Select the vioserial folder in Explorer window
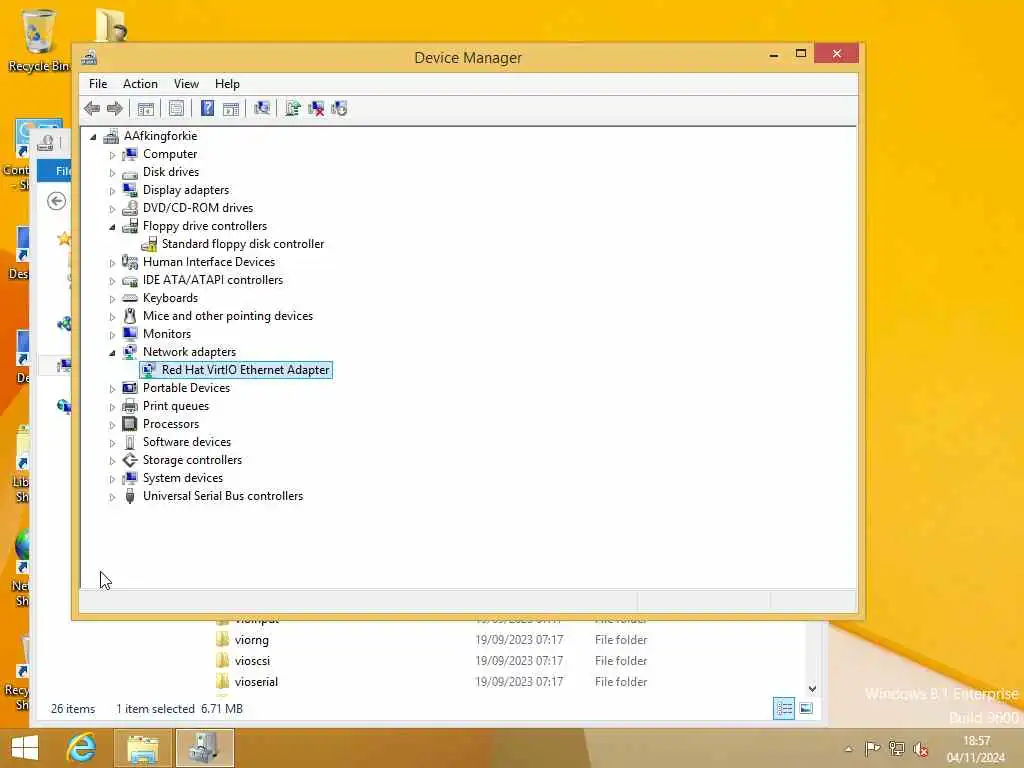Screen dimensions: 1024x768 256,682
